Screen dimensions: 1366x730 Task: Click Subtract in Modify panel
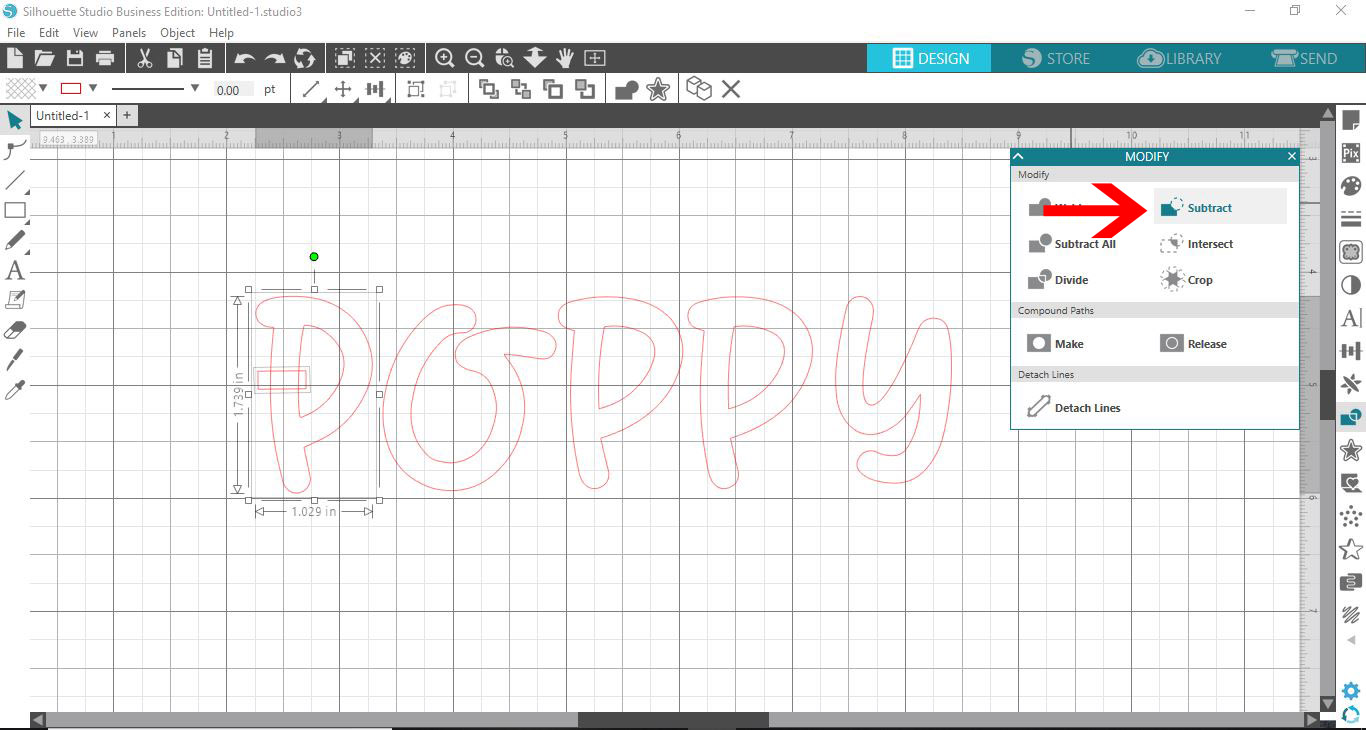click(1219, 208)
